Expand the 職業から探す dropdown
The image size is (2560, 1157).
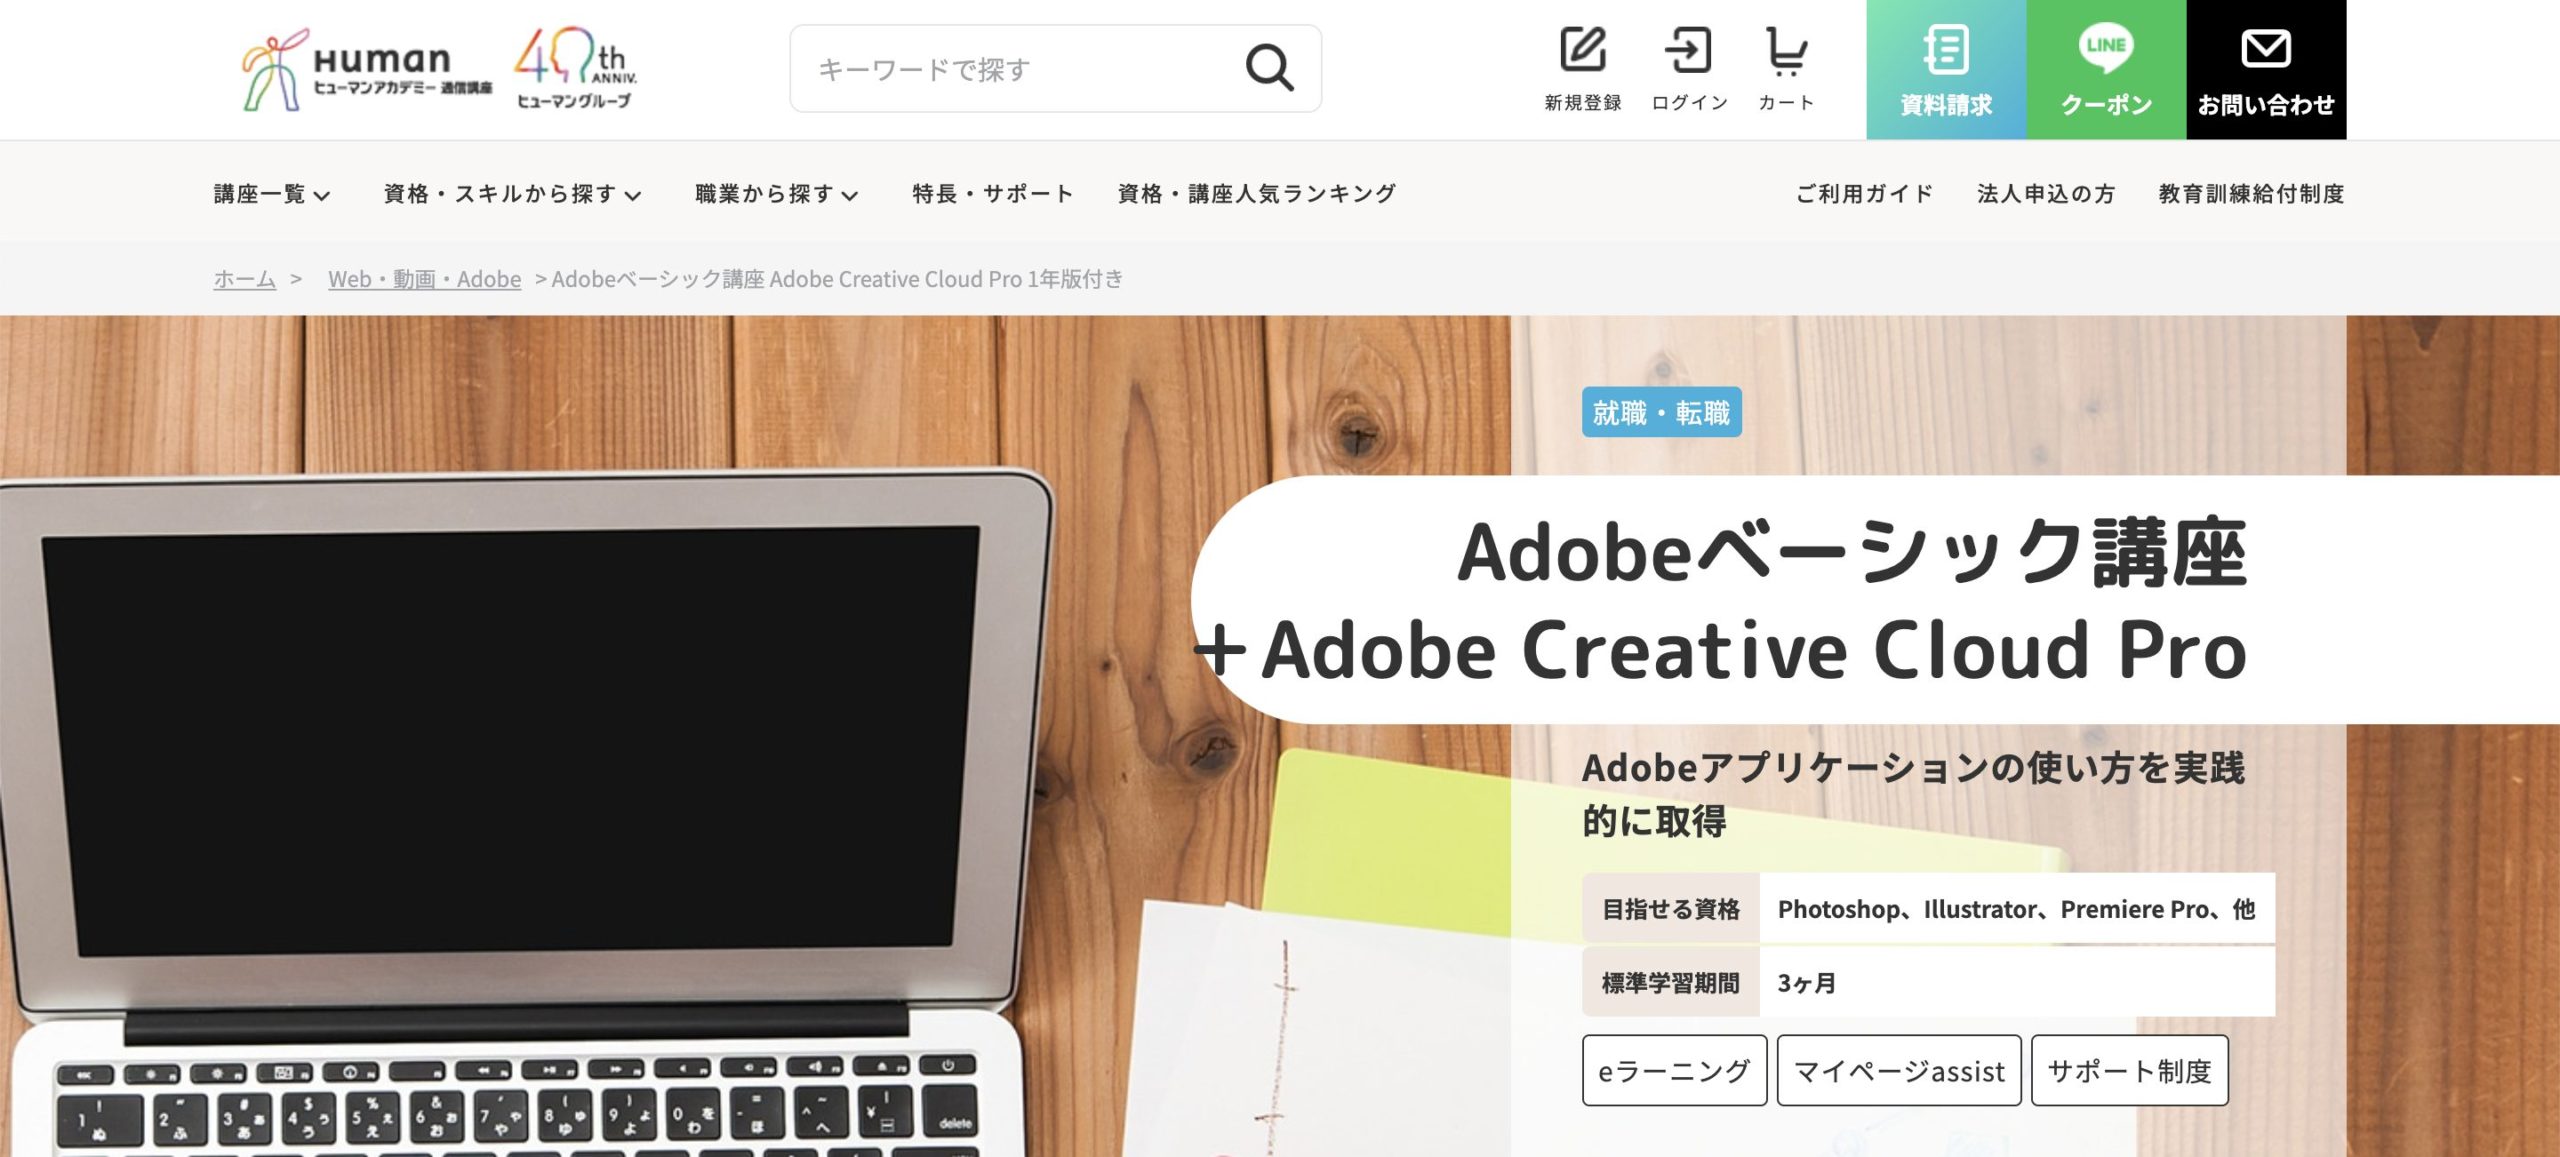pyautogui.click(x=777, y=194)
